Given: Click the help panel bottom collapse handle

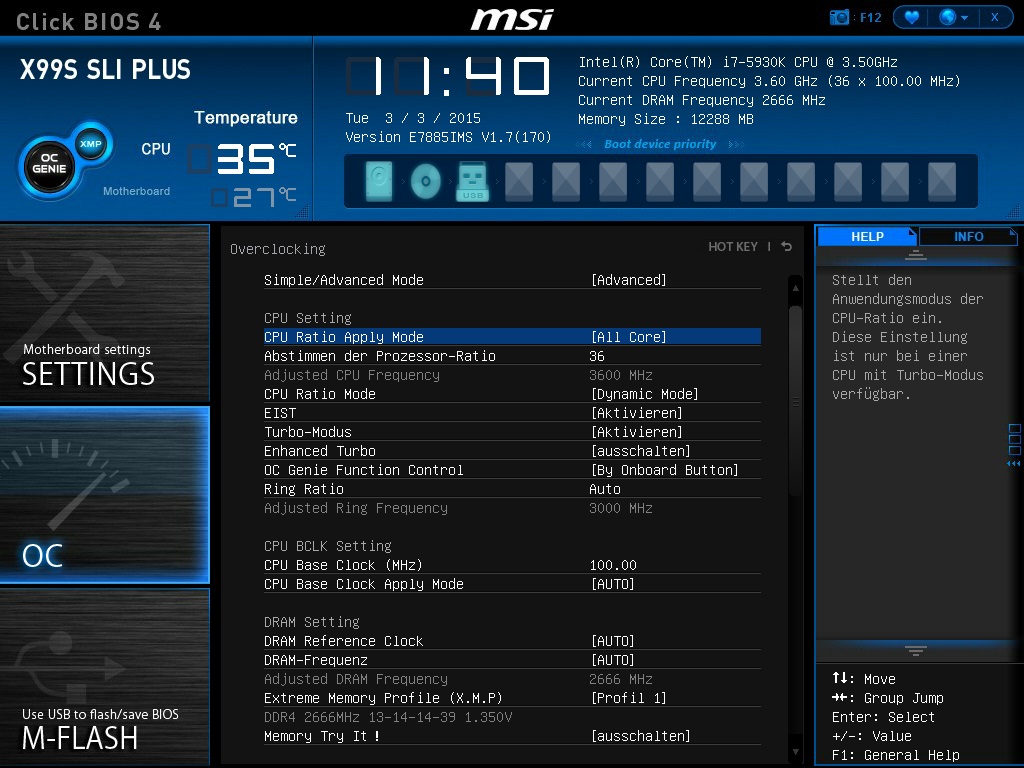Looking at the screenshot, I should (916, 650).
